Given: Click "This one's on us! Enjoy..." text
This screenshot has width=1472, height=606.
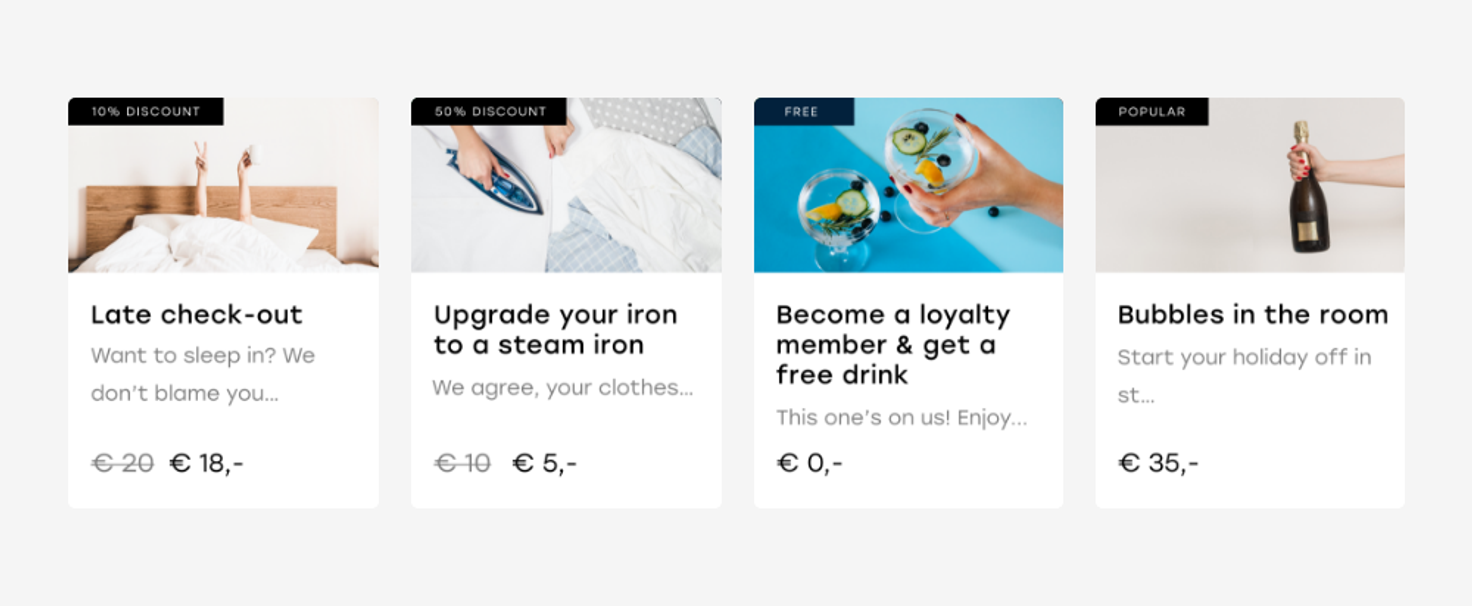Looking at the screenshot, I should point(901,418).
